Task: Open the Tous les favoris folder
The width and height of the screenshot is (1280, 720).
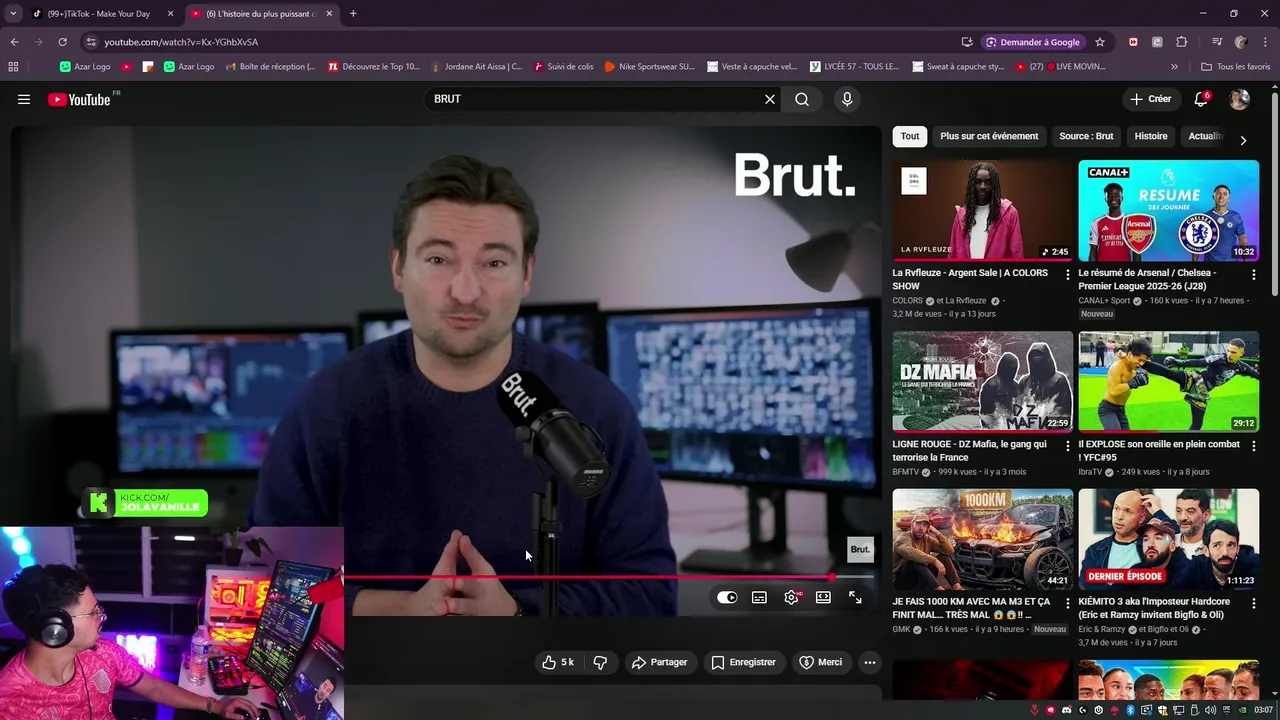Action: click(x=1236, y=67)
